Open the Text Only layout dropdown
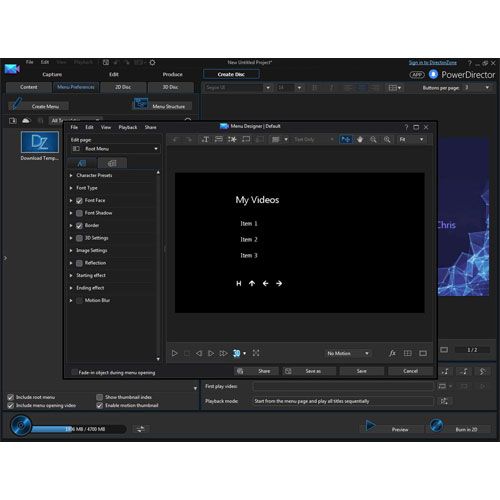The width and height of the screenshot is (500, 500). click(x=313, y=139)
